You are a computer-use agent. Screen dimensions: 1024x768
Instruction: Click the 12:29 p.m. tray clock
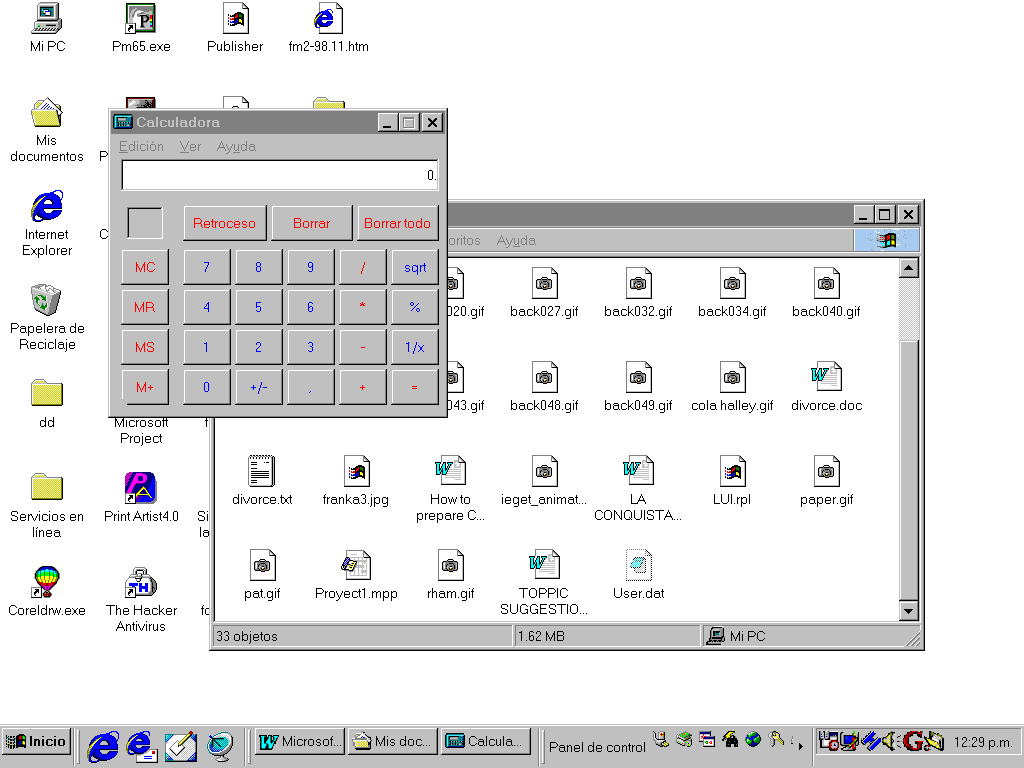tap(983, 743)
